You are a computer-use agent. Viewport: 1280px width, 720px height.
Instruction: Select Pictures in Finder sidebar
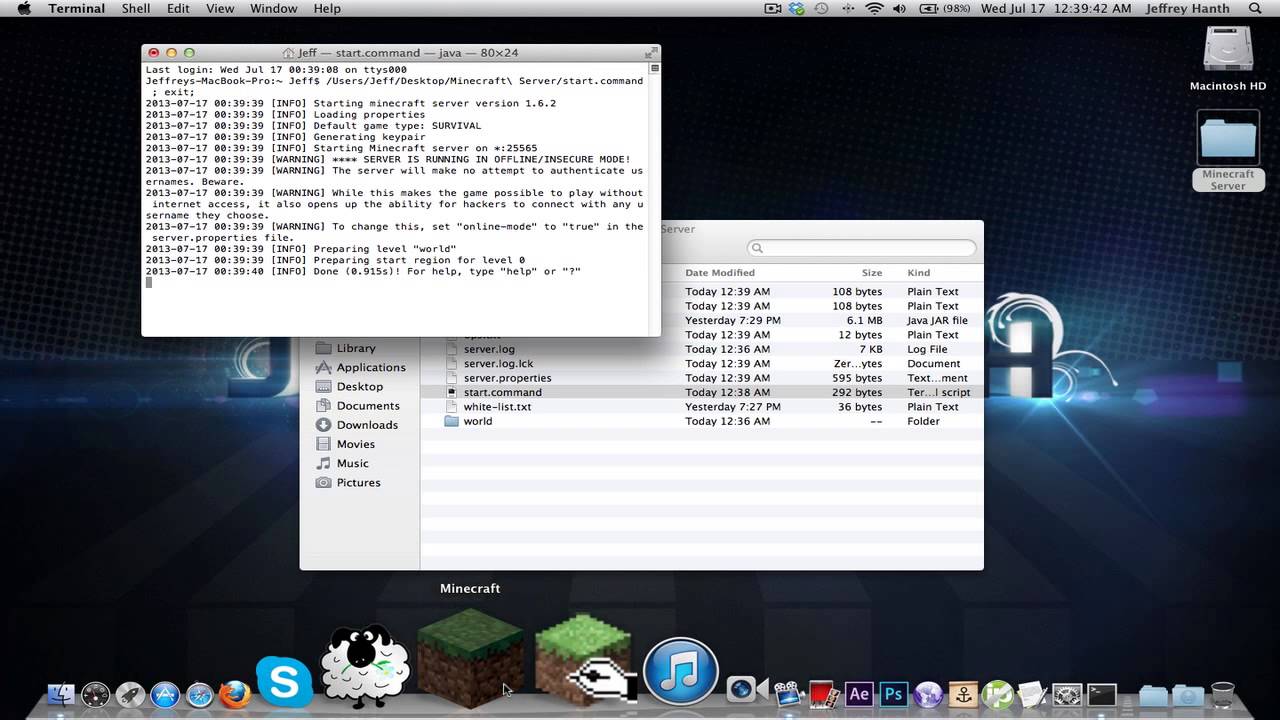[x=358, y=482]
